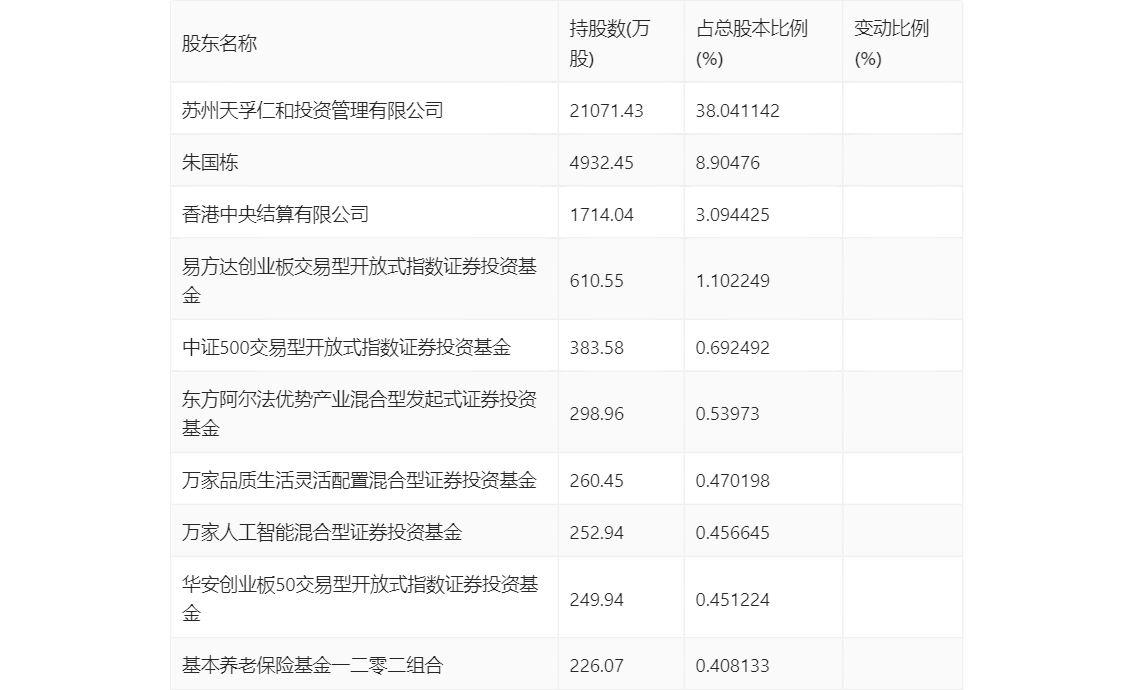
Task: Select the value 249.94
Action: [x=596, y=600]
